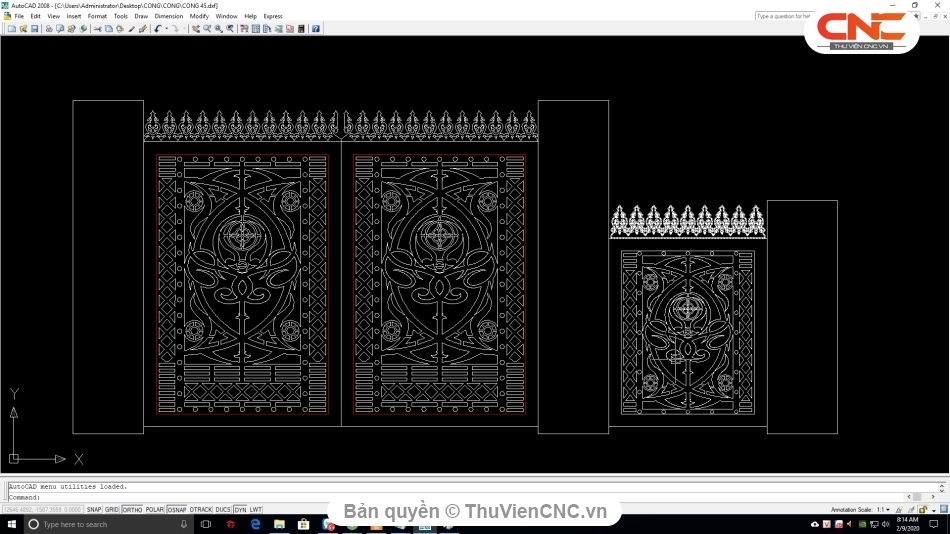Image resolution: width=950 pixels, height=534 pixels.
Task: Toggle GRID display in status bar
Action: (112, 510)
